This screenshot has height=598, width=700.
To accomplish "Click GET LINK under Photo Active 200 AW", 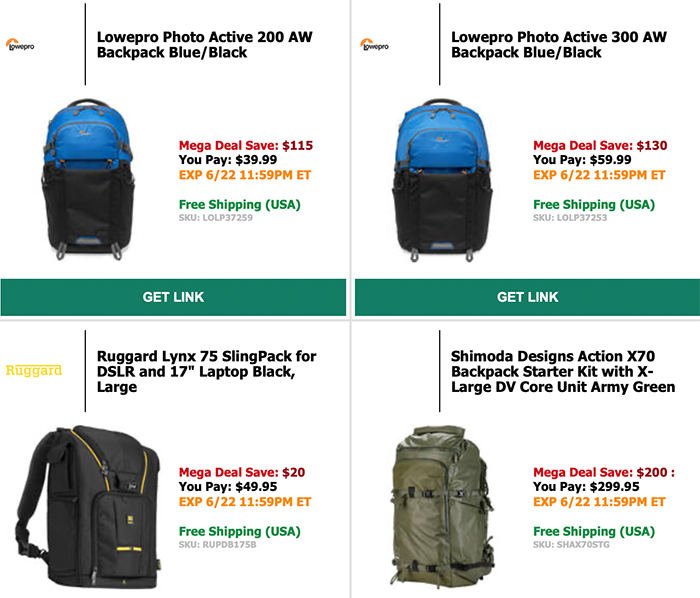I will click(x=173, y=297).
